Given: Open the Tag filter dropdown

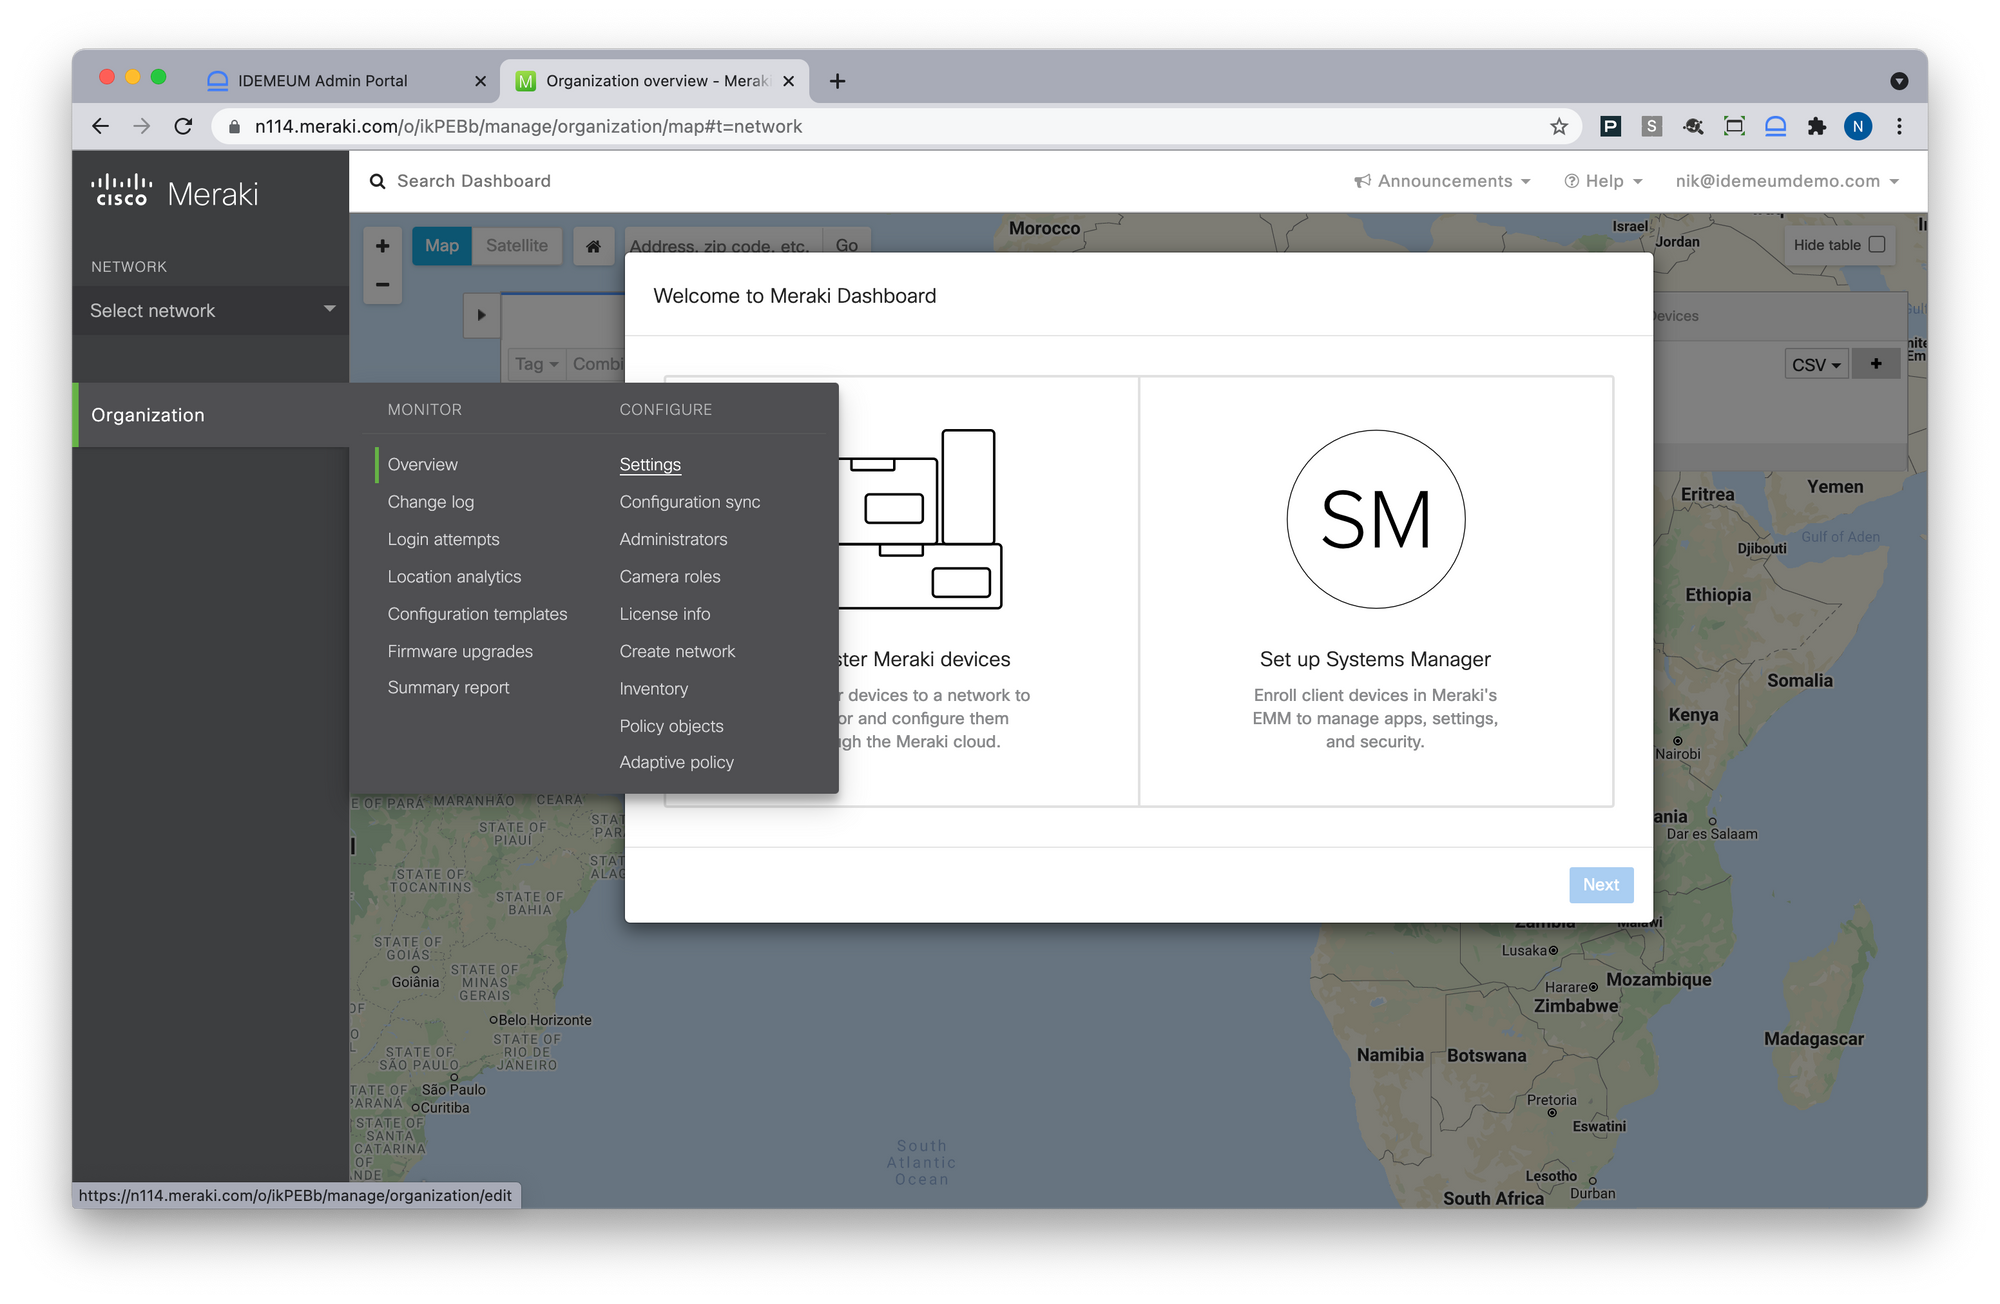Looking at the screenshot, I should pos(537,364).
